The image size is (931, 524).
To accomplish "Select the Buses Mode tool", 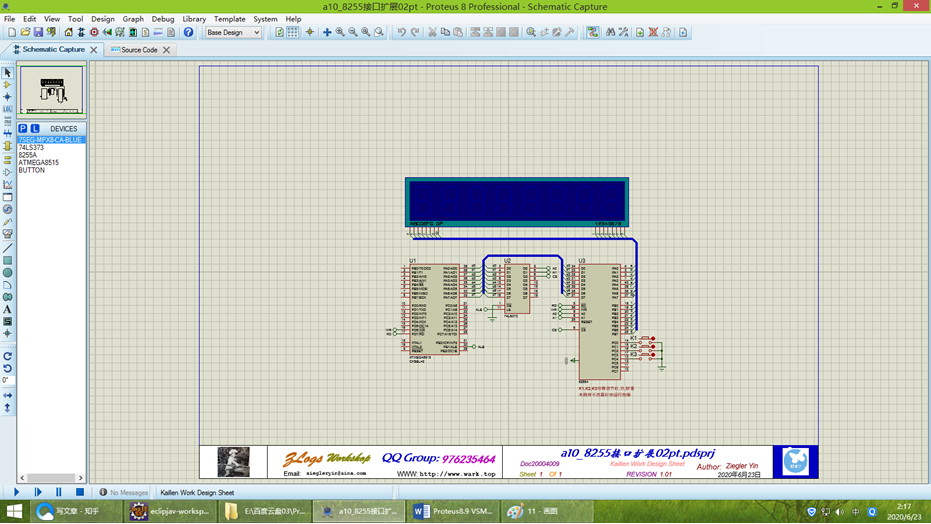I will pyautogui.click(x=7, y=134).
